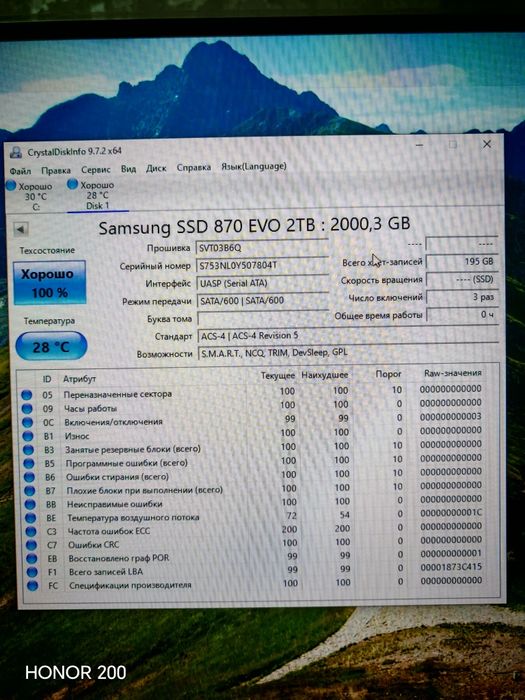Click the blue status dot for row B5
This screenshot has height=700, width=525.
29,464
